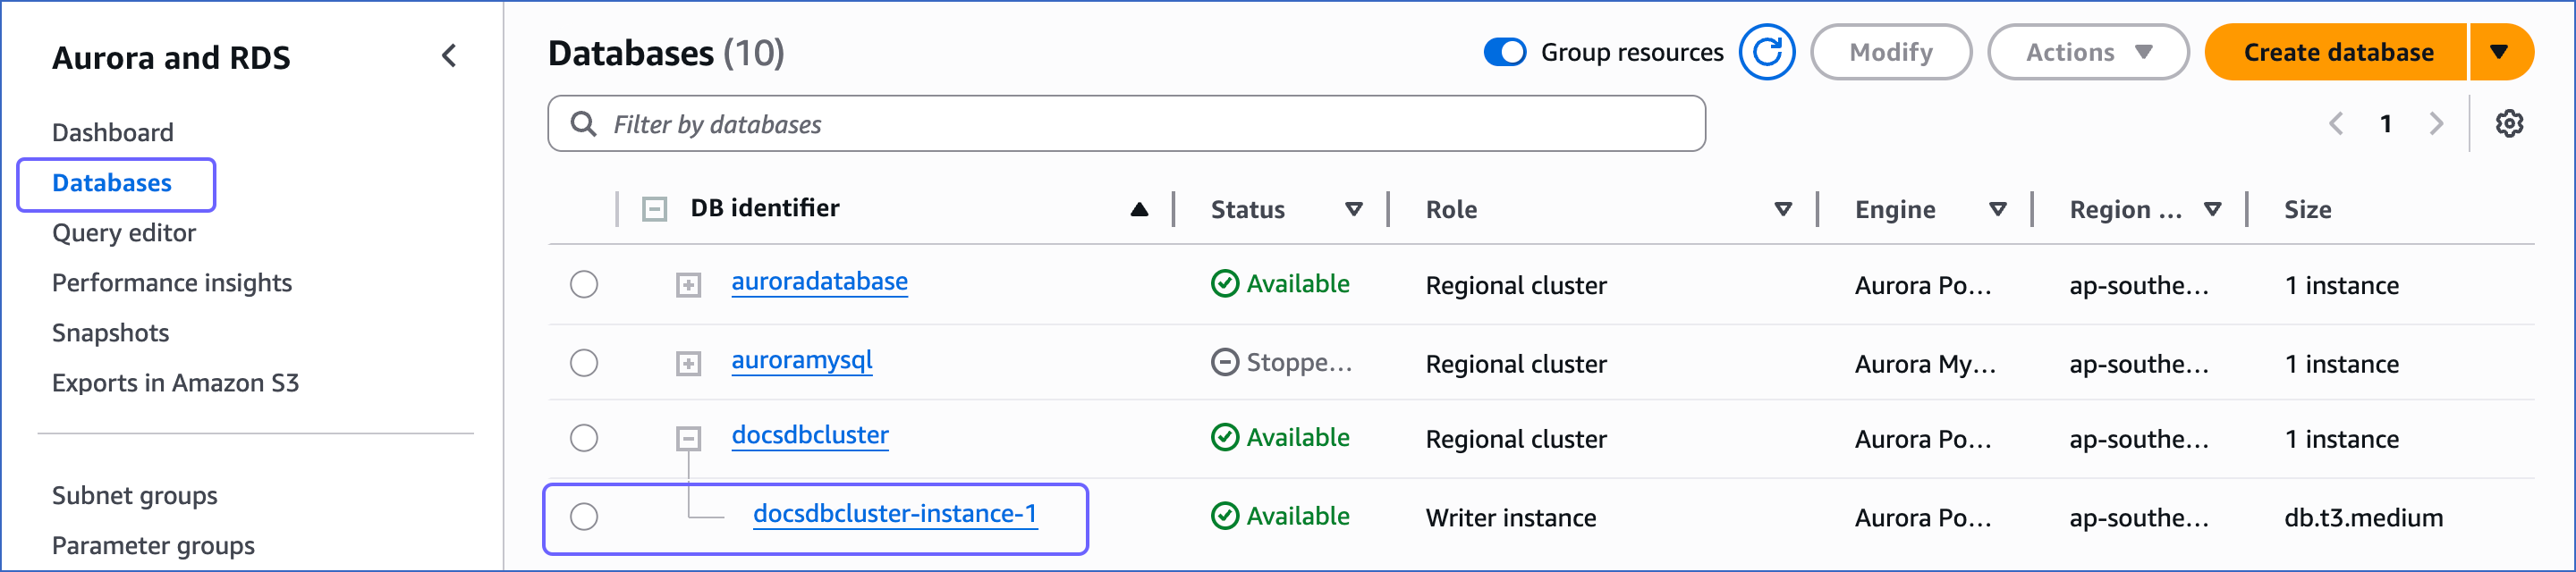The width and height of the screenshot is (2576, 572).
Task: Click the Create database button
Action: (x=2337, y=52)
